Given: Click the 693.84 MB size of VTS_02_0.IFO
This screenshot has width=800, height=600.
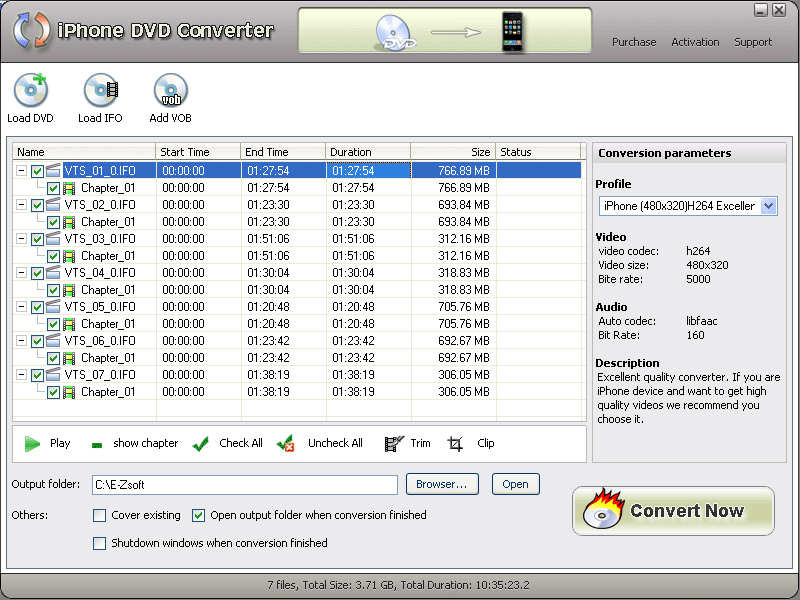Looking at the screenshot, I should [x=464, y=205].
